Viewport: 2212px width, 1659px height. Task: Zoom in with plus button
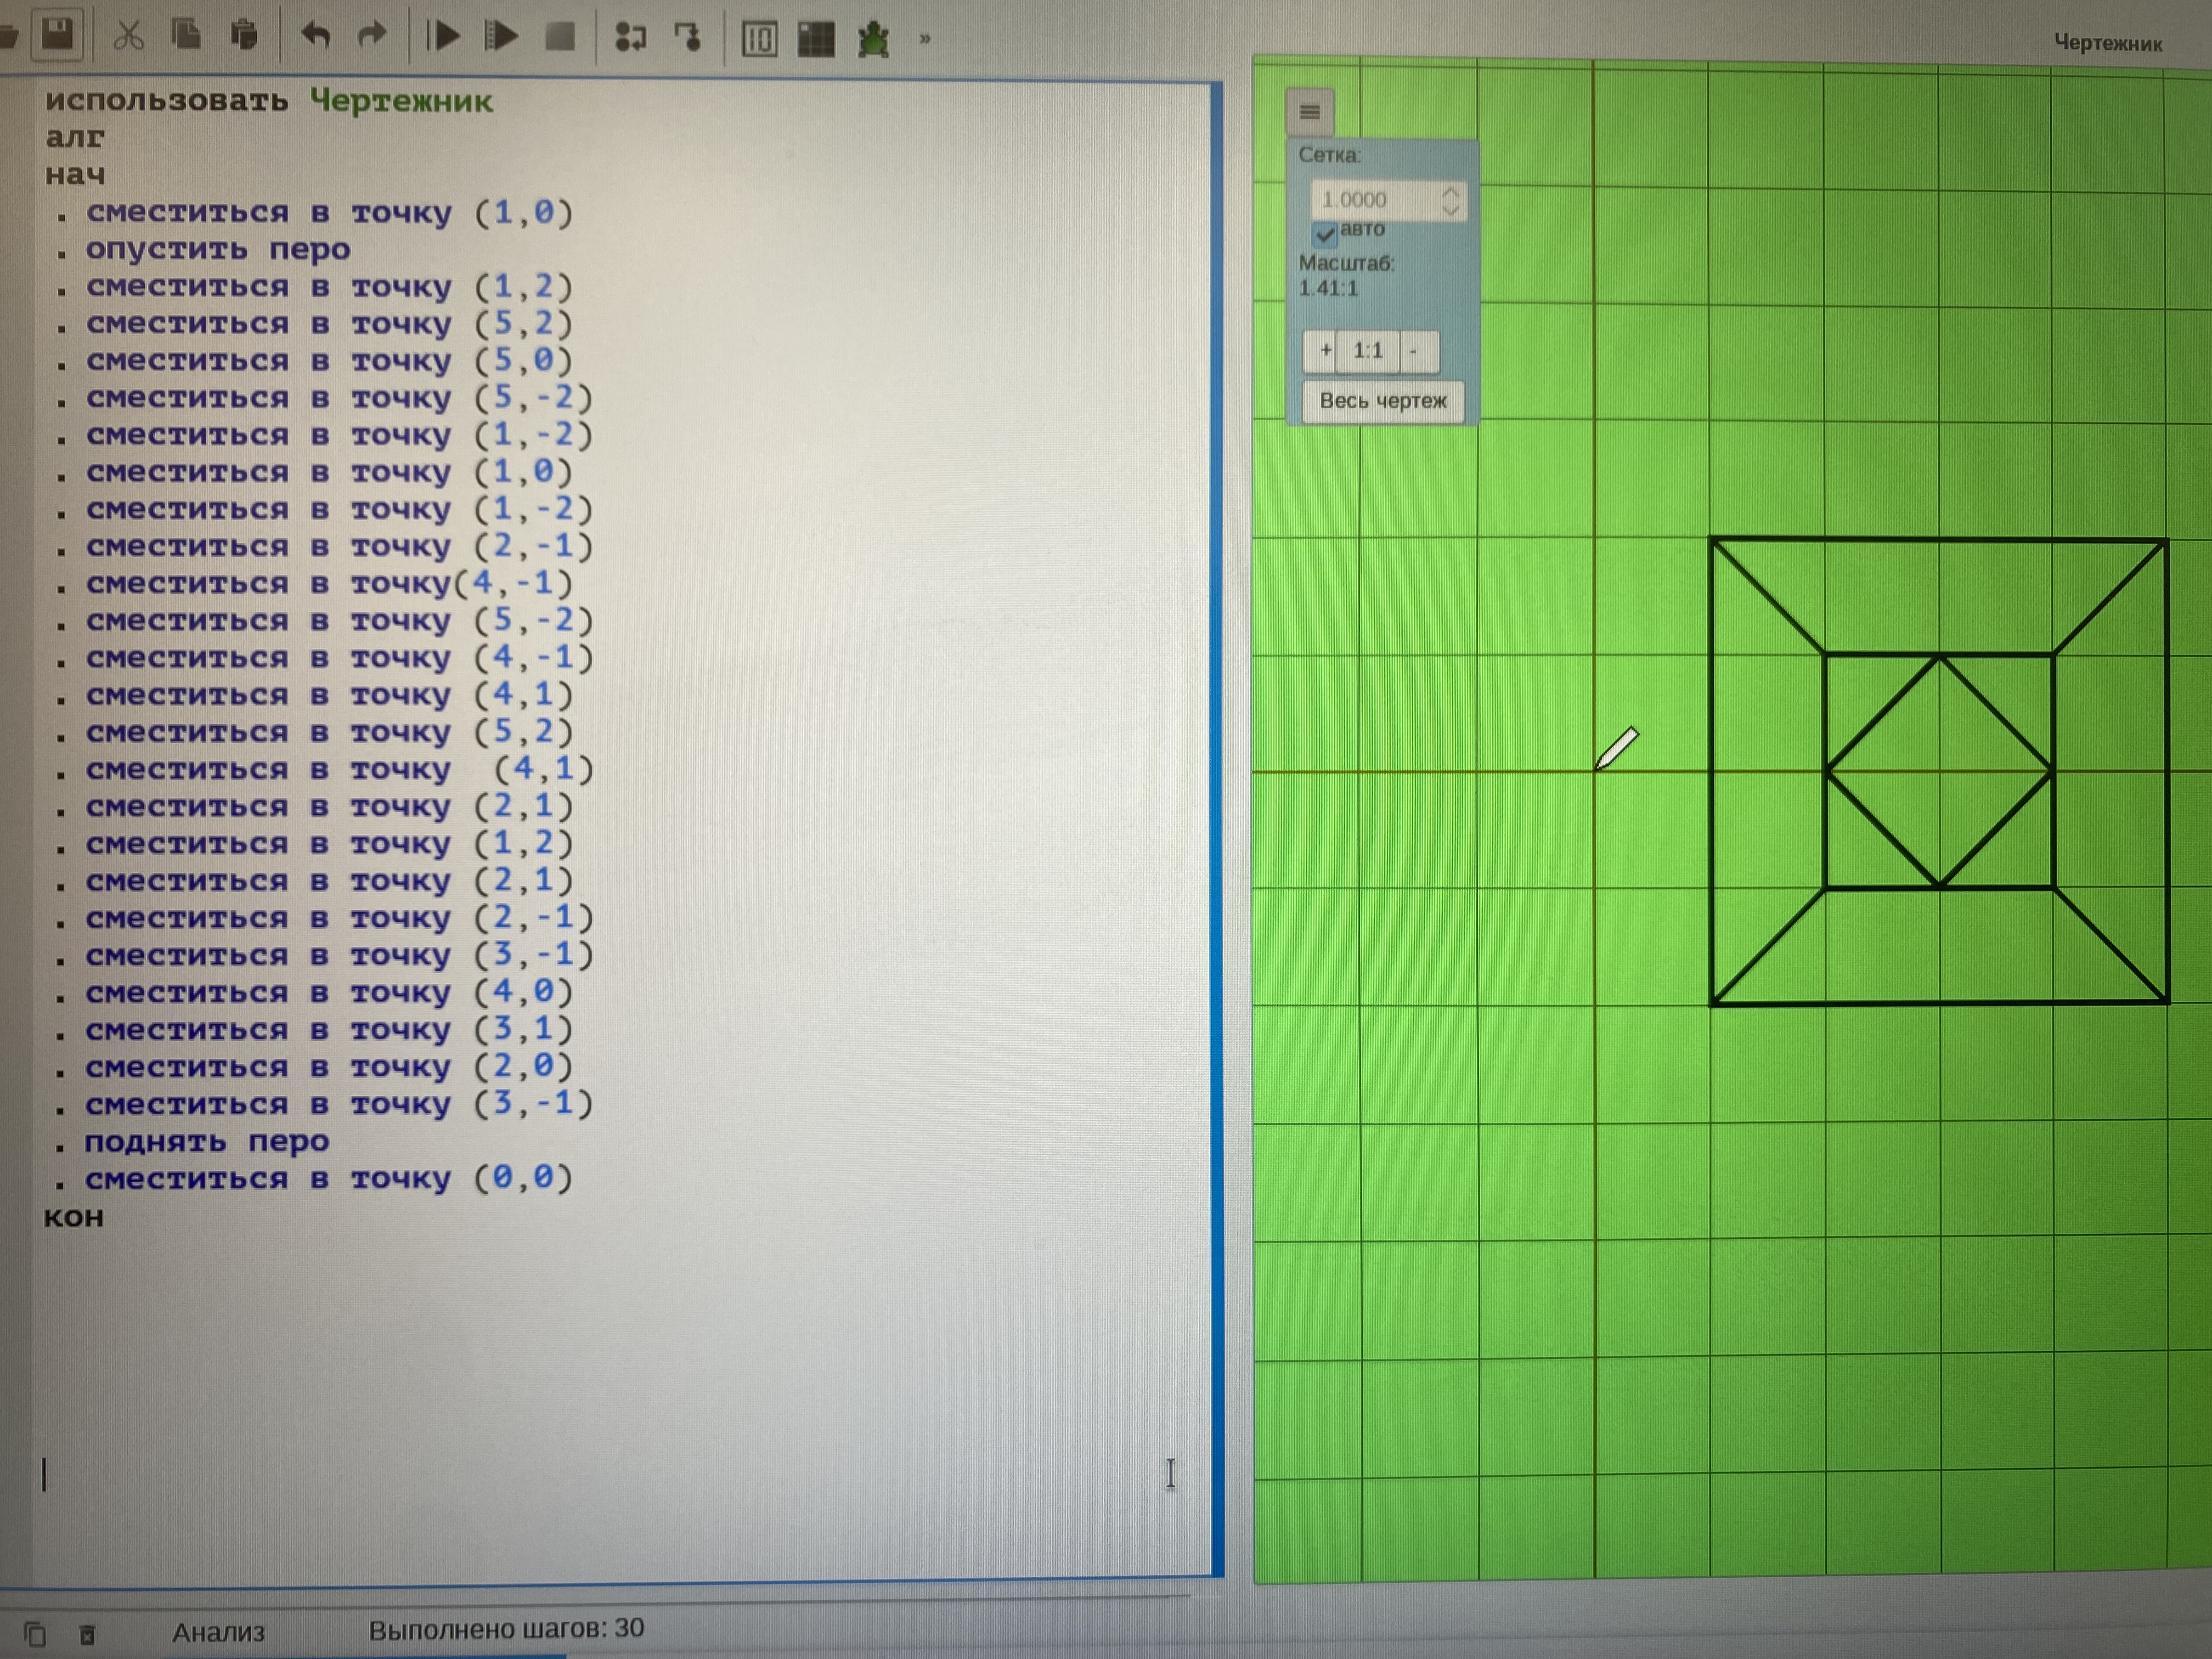click(x=1324, y=351)
